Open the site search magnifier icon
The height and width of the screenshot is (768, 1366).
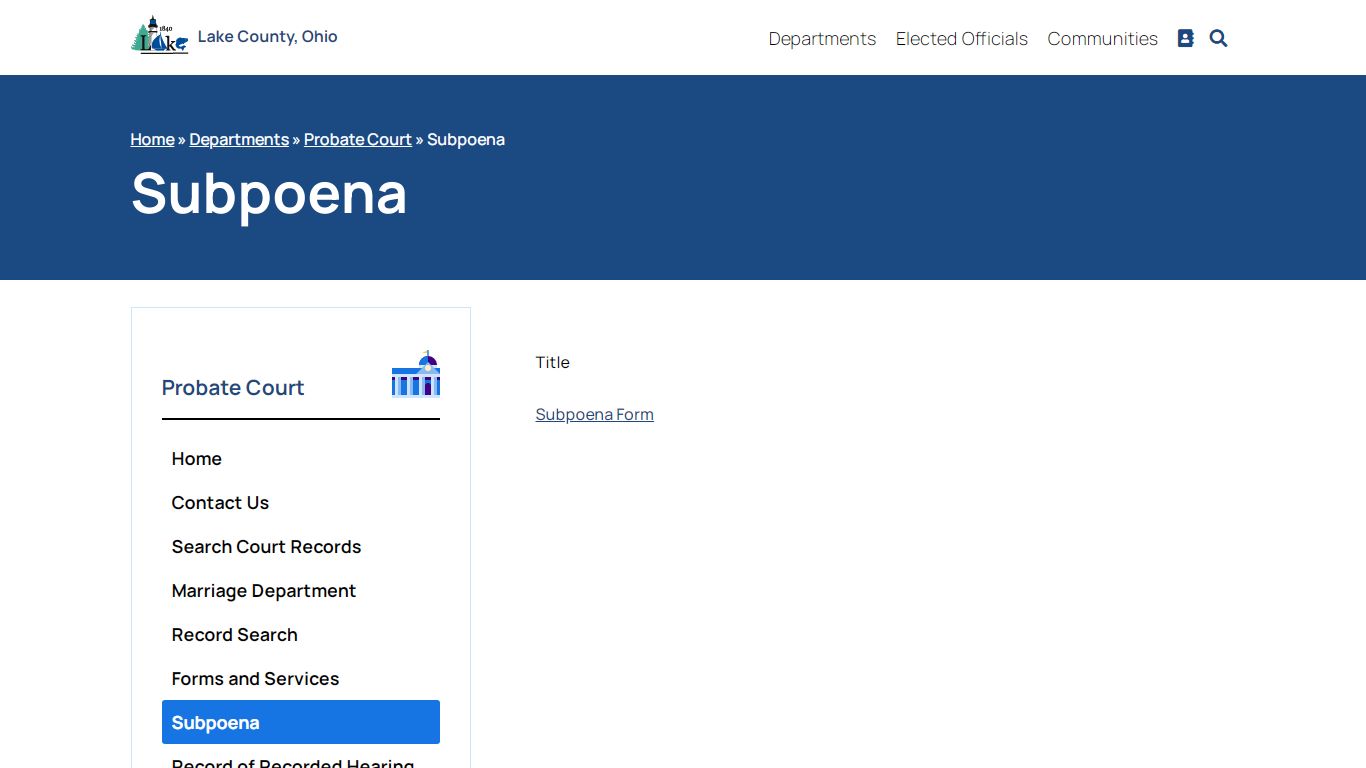pos(1218,38)
